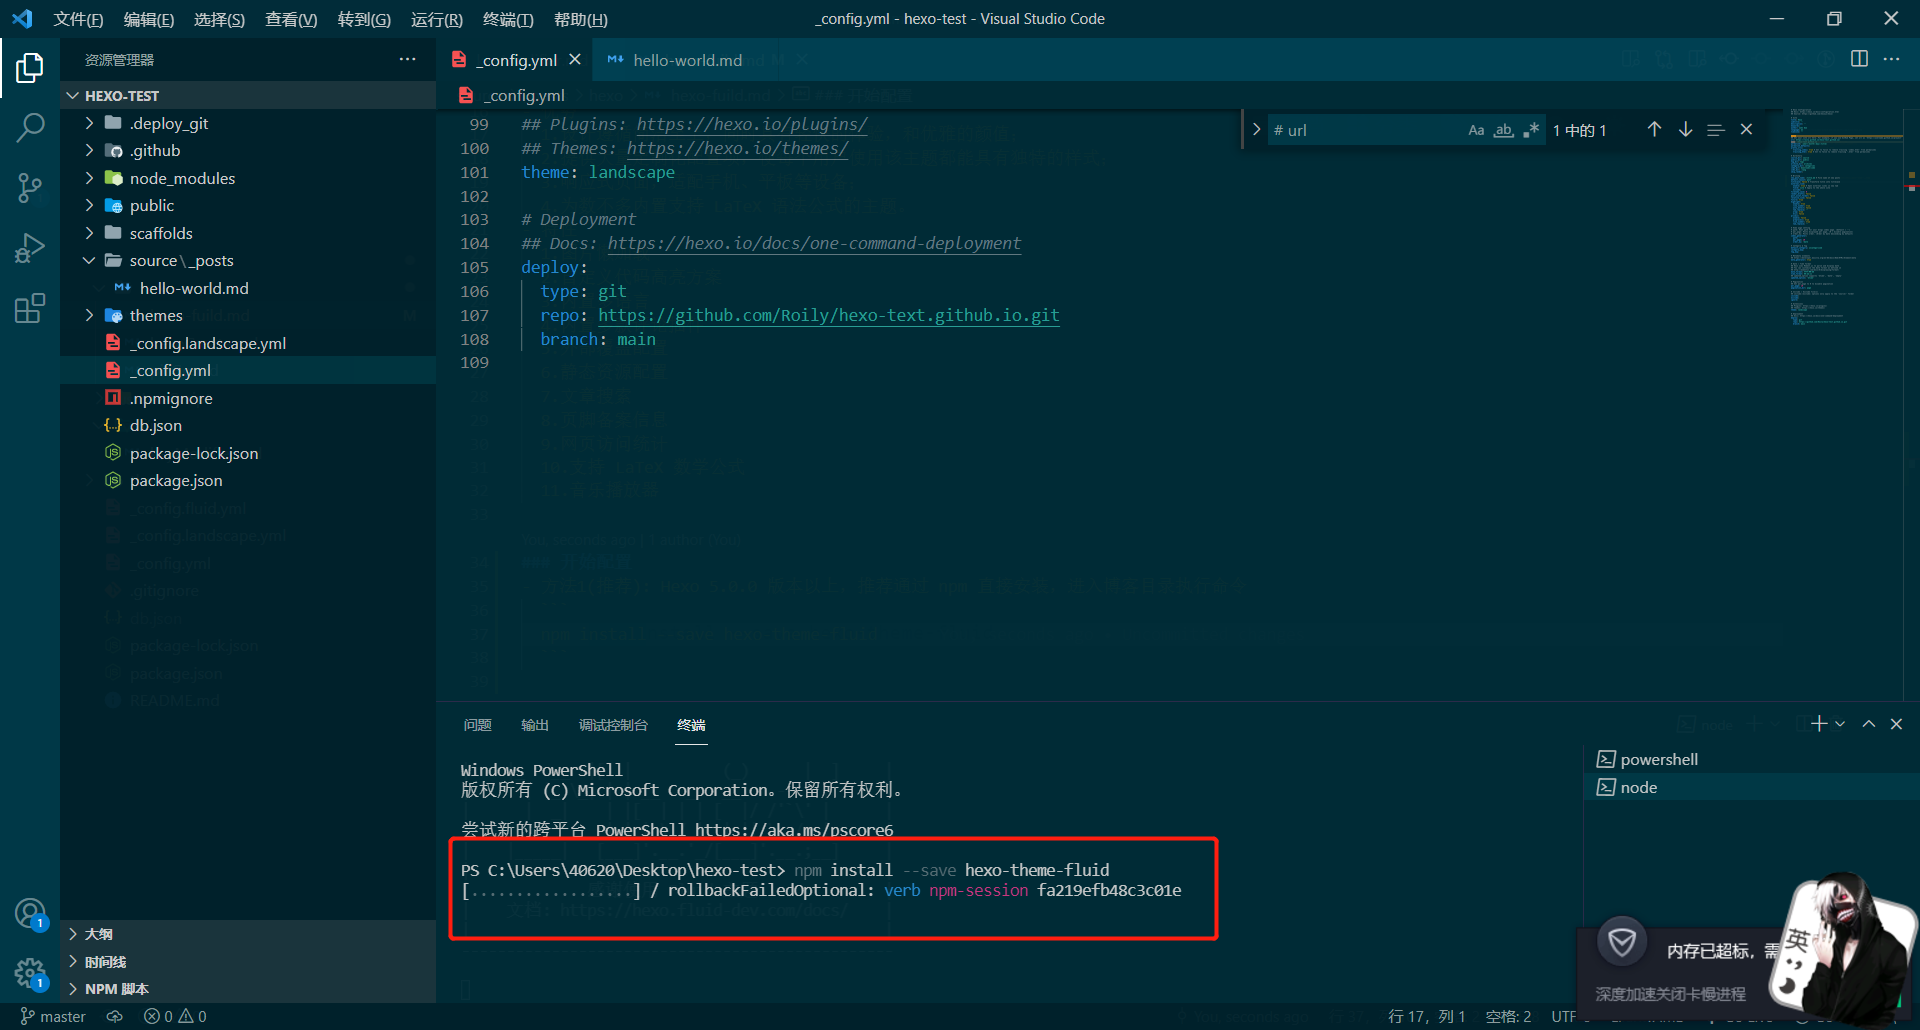Open editor more actions ellipsis

(1891, 59)
